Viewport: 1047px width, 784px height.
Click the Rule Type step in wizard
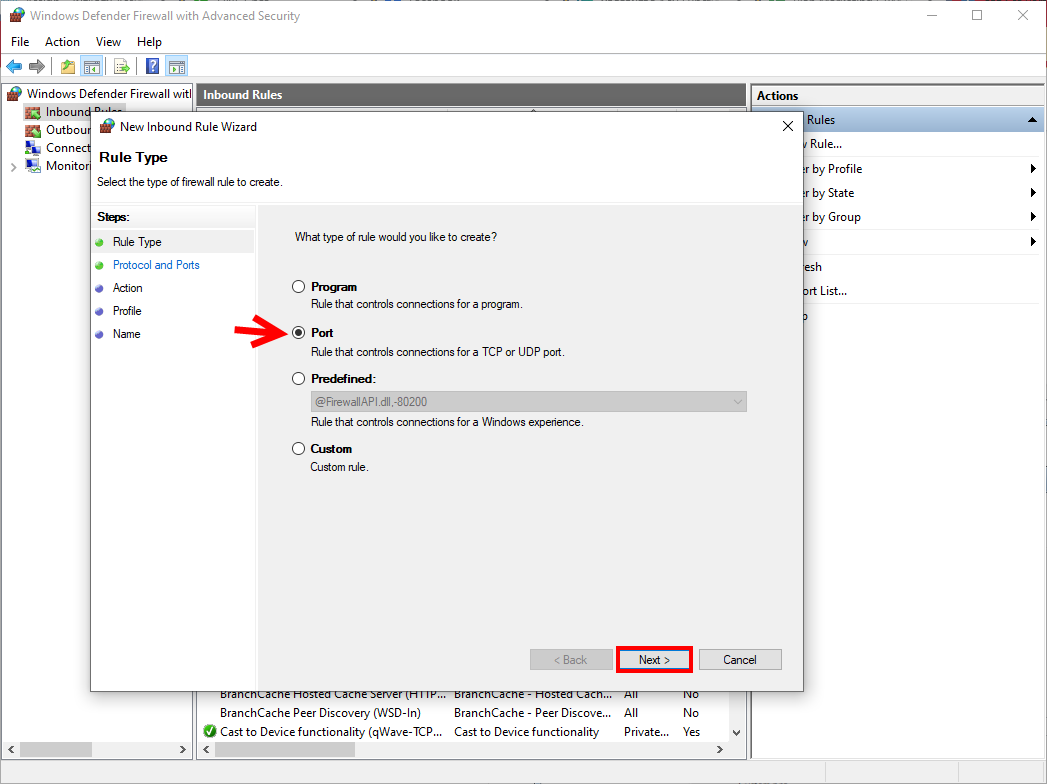[x=137, y=242]
